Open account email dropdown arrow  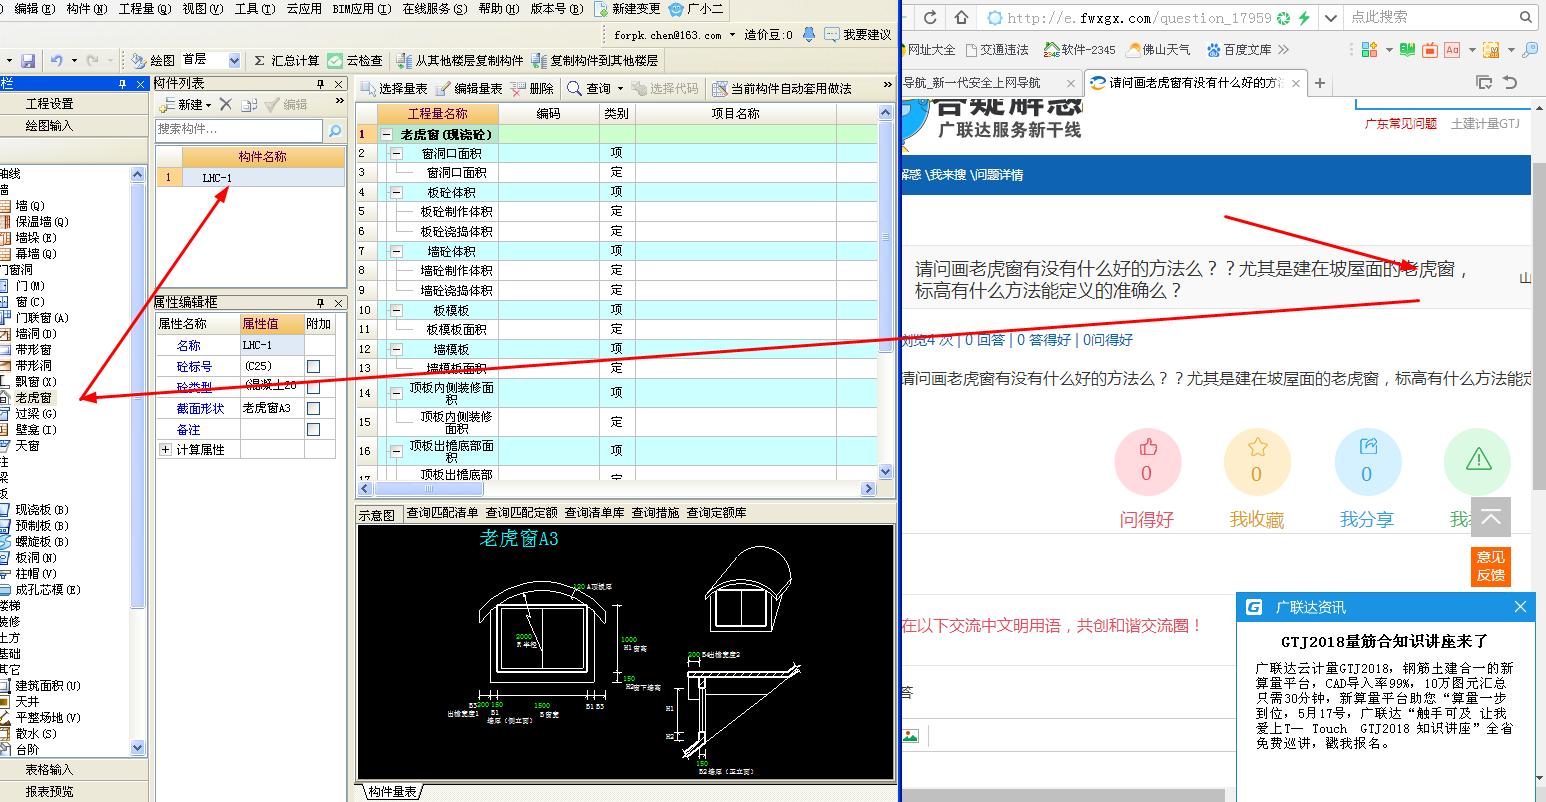click(734, 35)
